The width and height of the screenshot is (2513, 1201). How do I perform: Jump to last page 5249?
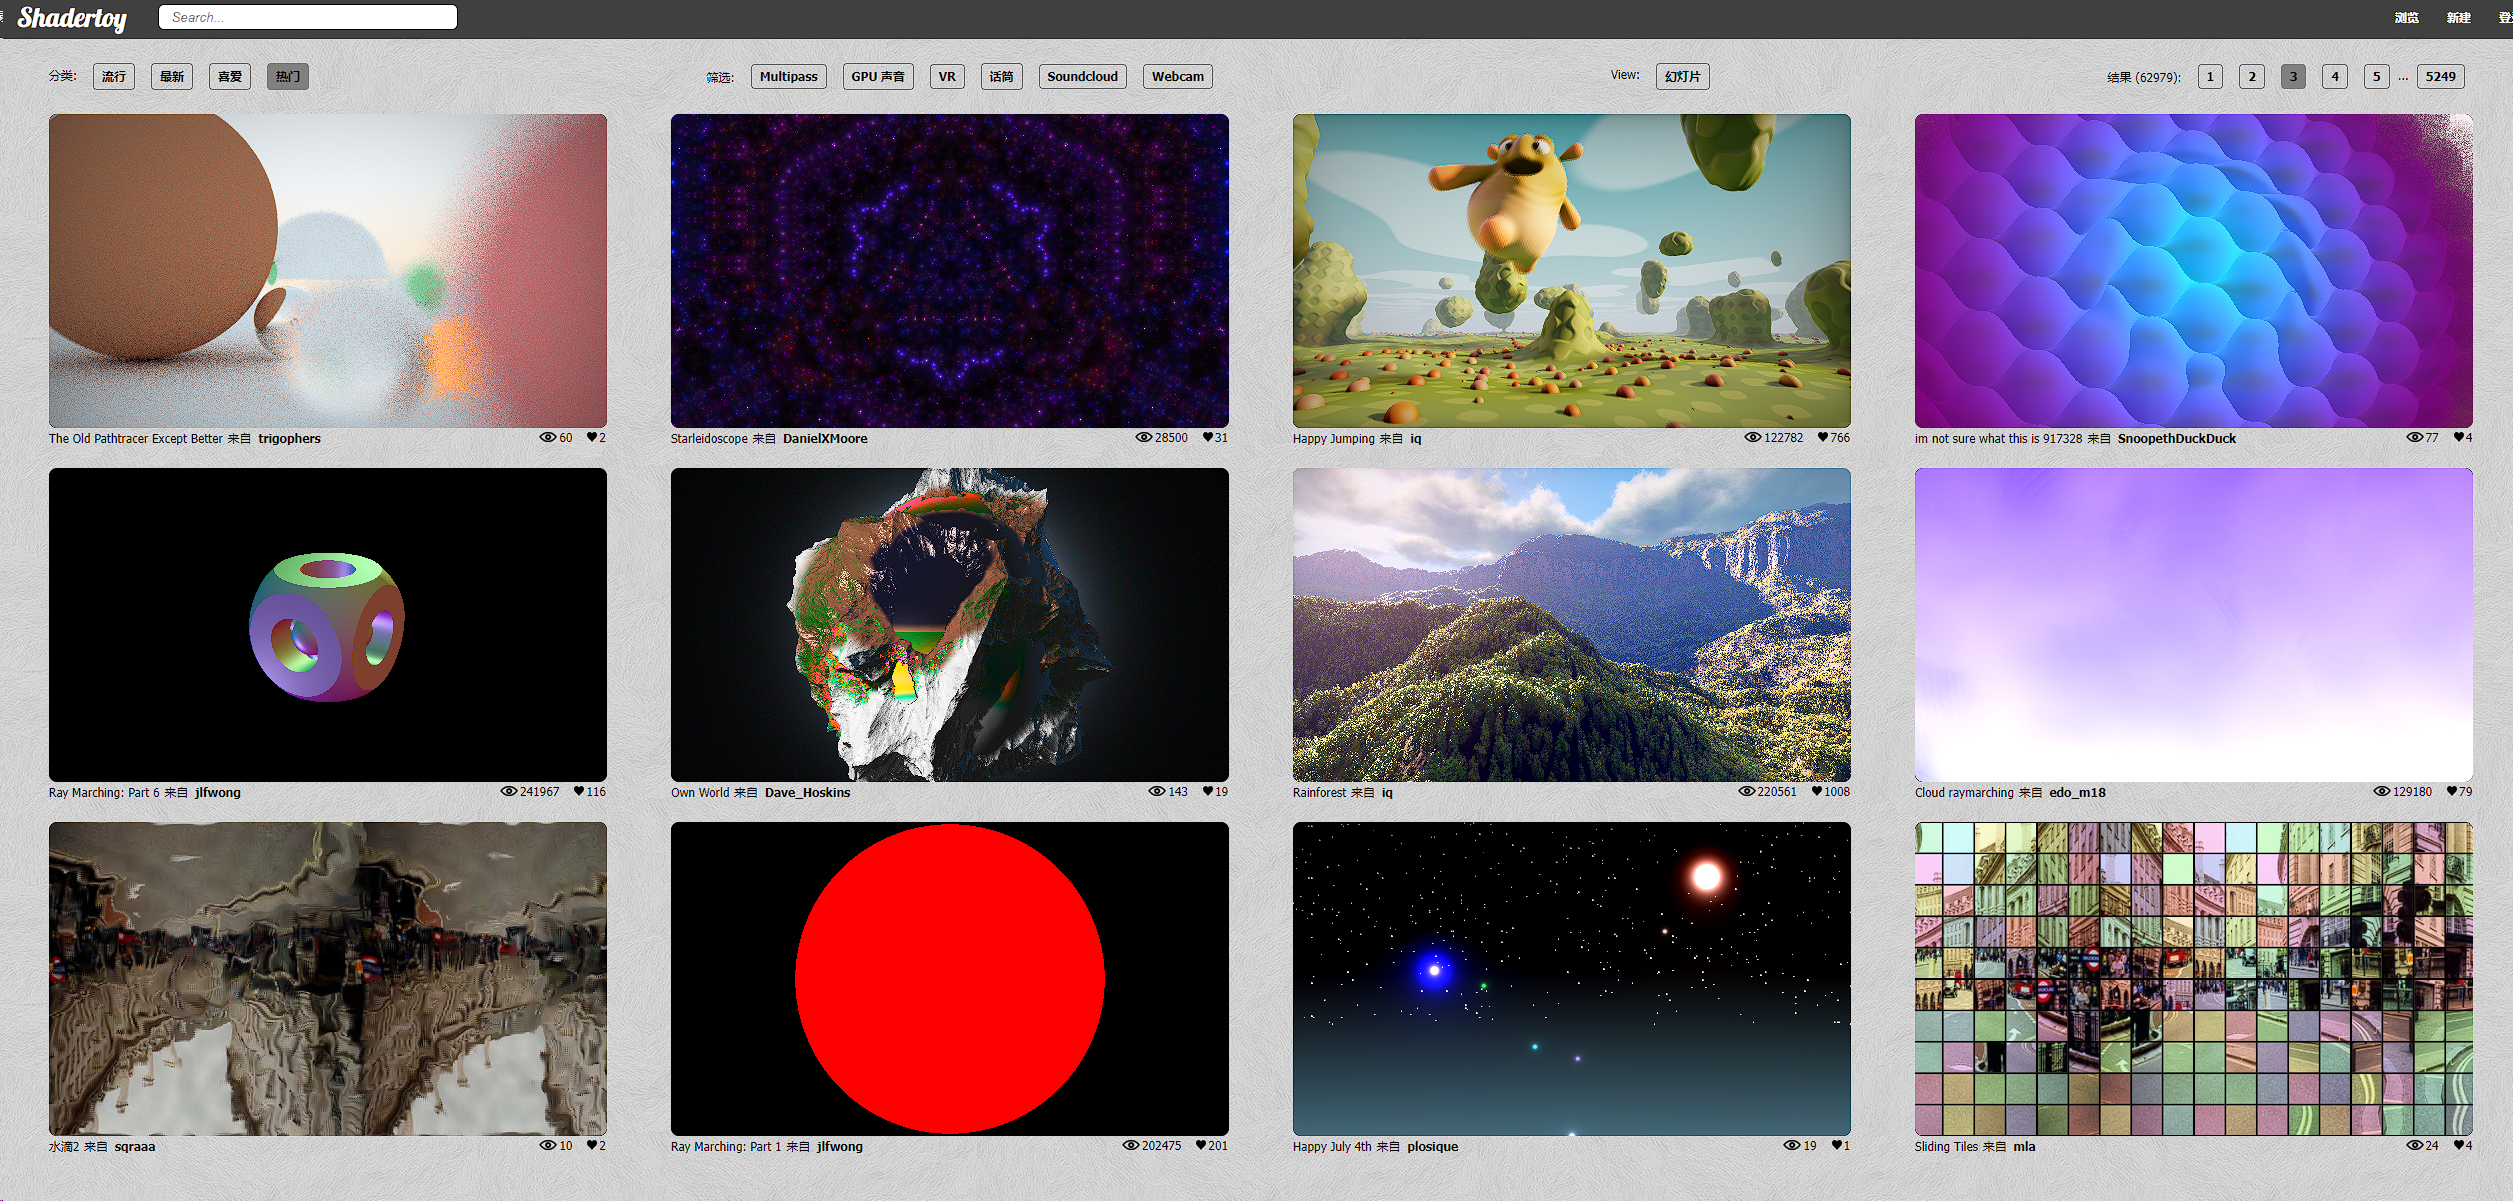(2440, 77)
